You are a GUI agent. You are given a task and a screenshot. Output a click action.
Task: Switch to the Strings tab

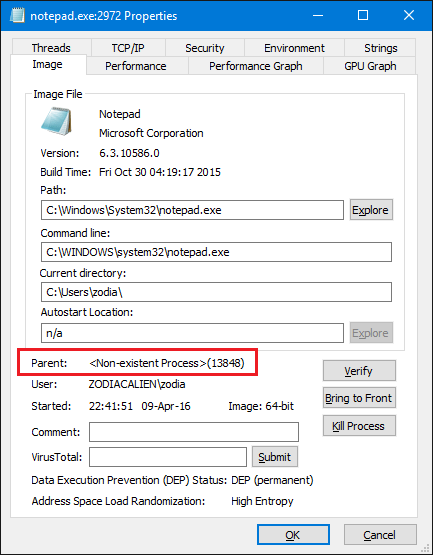pyautogui.click(x=380, y=48)
